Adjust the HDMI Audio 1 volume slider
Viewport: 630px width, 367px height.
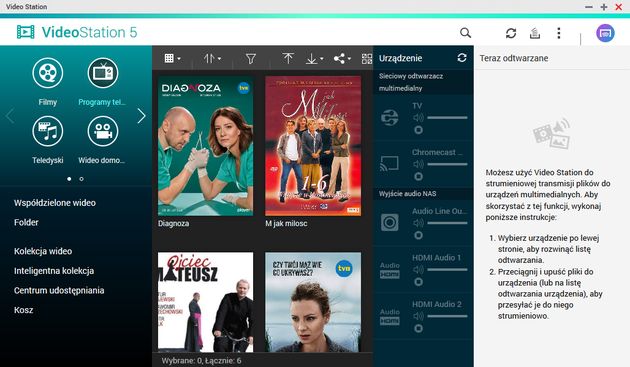(447, 270)
